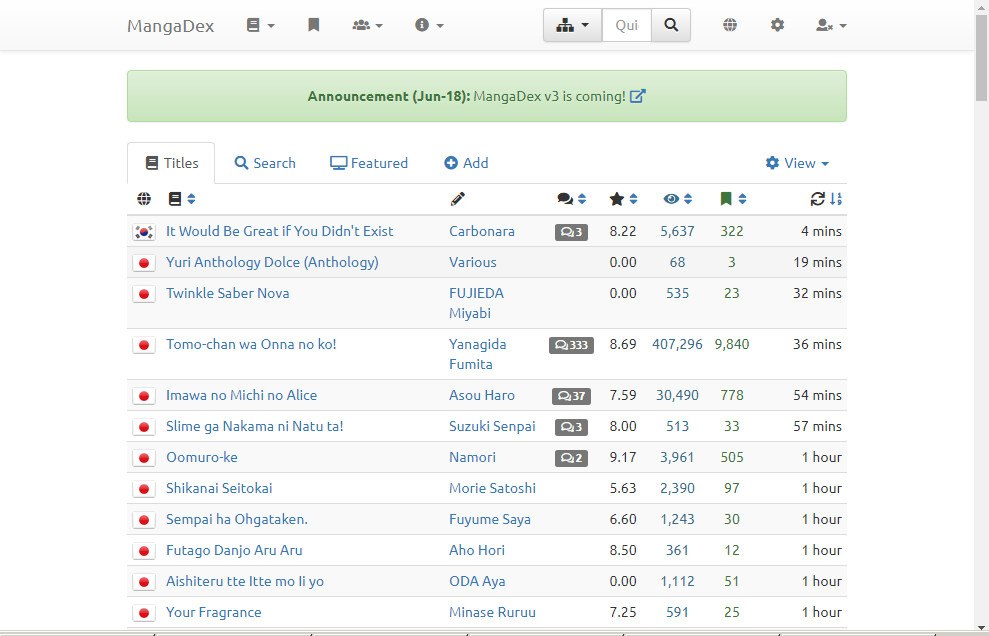989x636 pixels.
Task: Open 333 comments badge for Tomo-chan
Action: 571,345
